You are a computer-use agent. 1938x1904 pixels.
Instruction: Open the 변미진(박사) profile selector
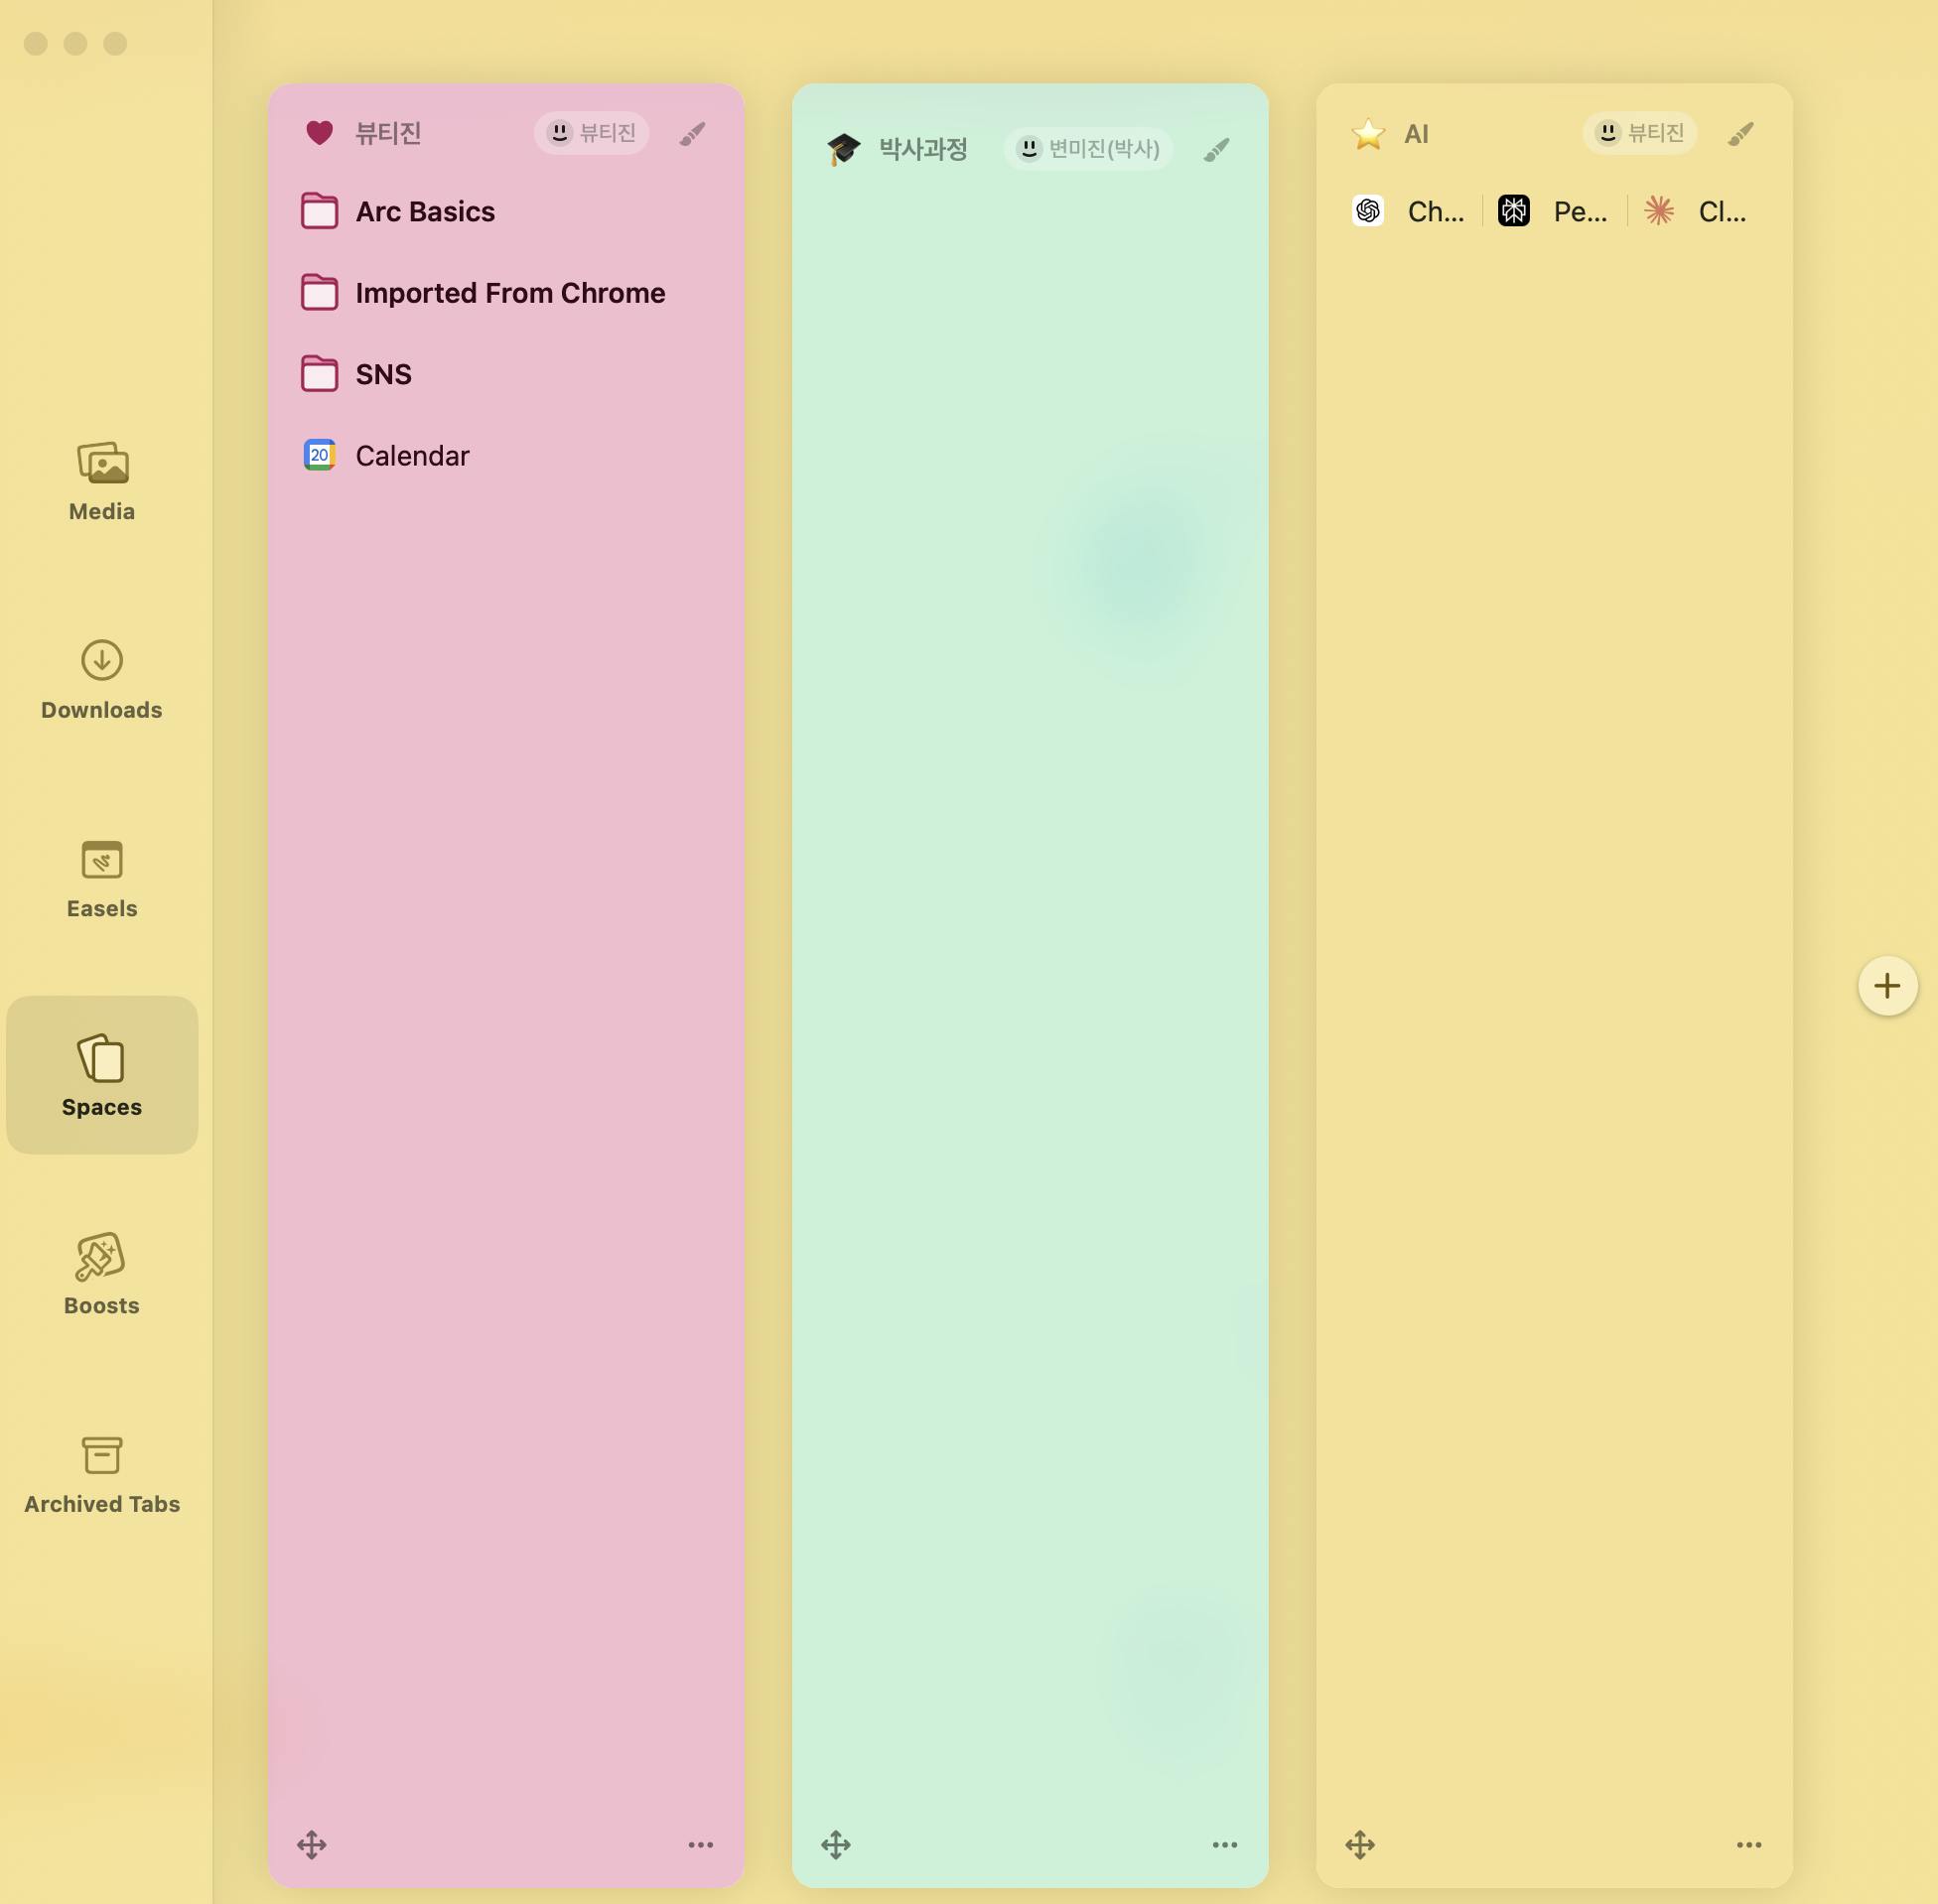coord(1088,149)
